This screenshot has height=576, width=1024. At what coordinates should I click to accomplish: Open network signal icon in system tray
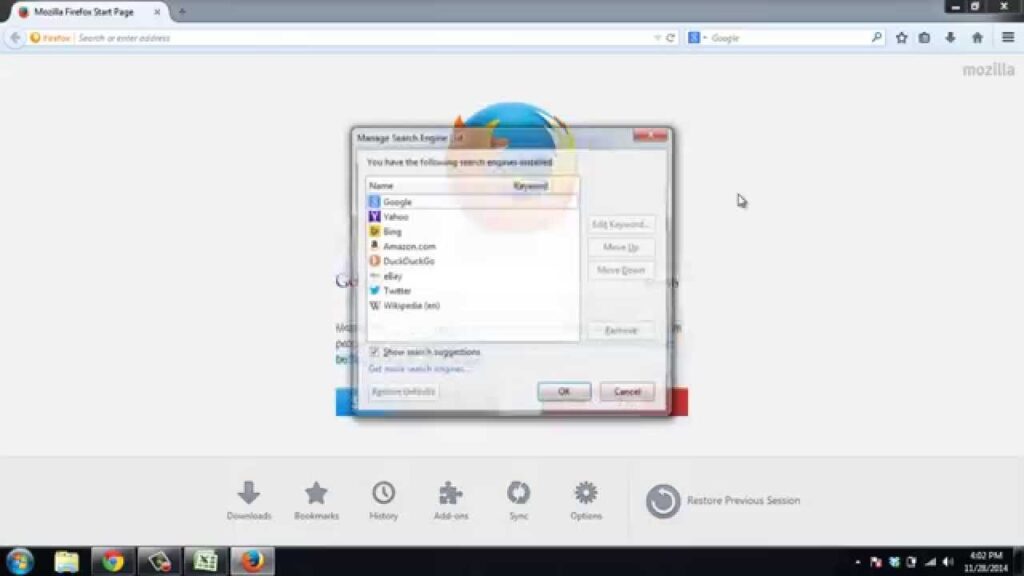(x=931, y=562)
